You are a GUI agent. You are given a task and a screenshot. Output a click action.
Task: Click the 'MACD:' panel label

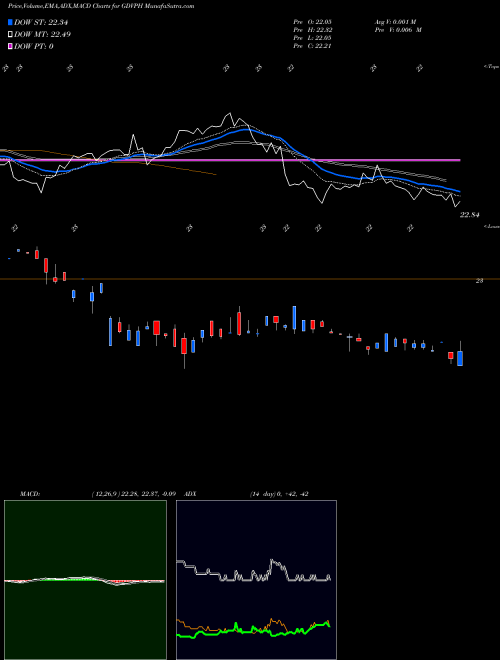[30, 494]
